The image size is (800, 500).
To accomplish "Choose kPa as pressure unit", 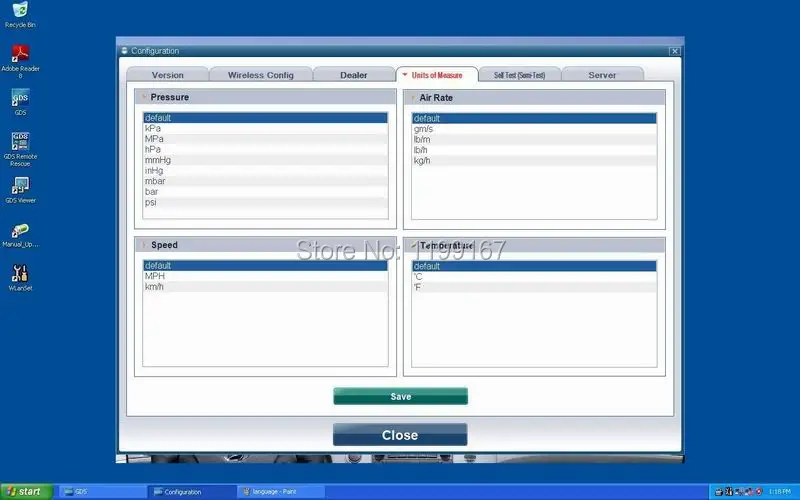I will point(265,129).
